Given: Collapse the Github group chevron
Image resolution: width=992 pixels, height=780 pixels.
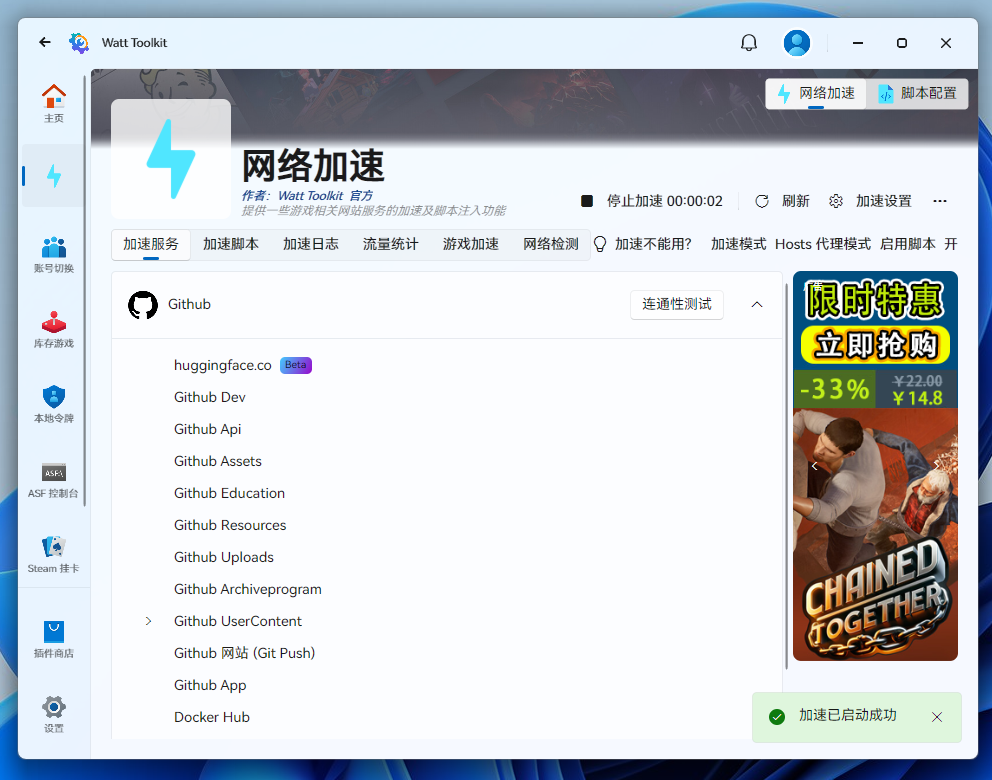Looking at the screenshot, I should point(757,305).
